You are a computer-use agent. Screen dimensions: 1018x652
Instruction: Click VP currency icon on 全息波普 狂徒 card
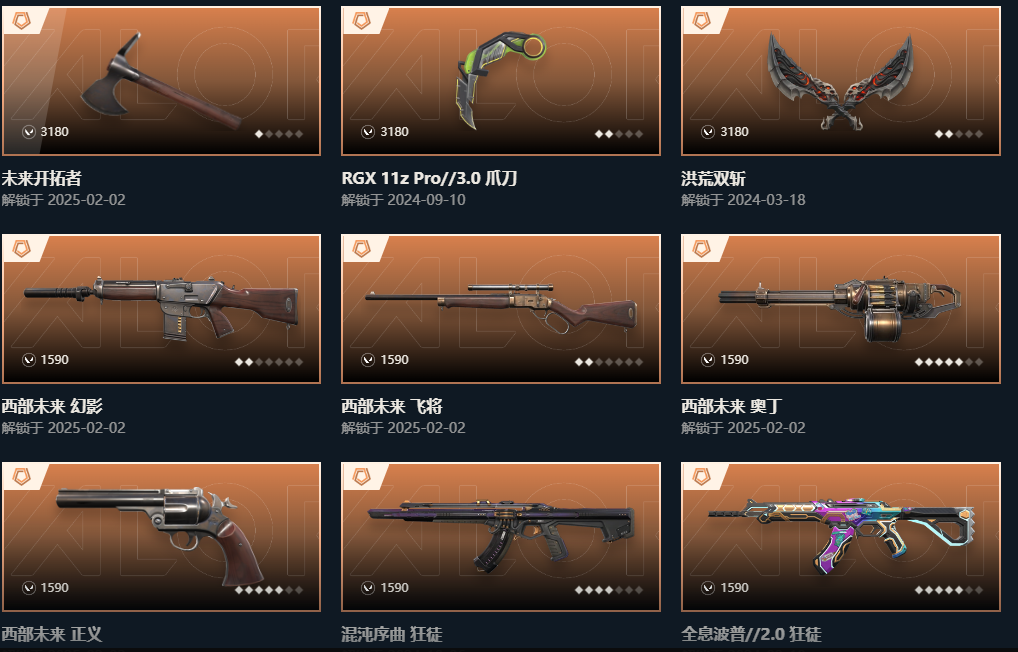[708, 588]
